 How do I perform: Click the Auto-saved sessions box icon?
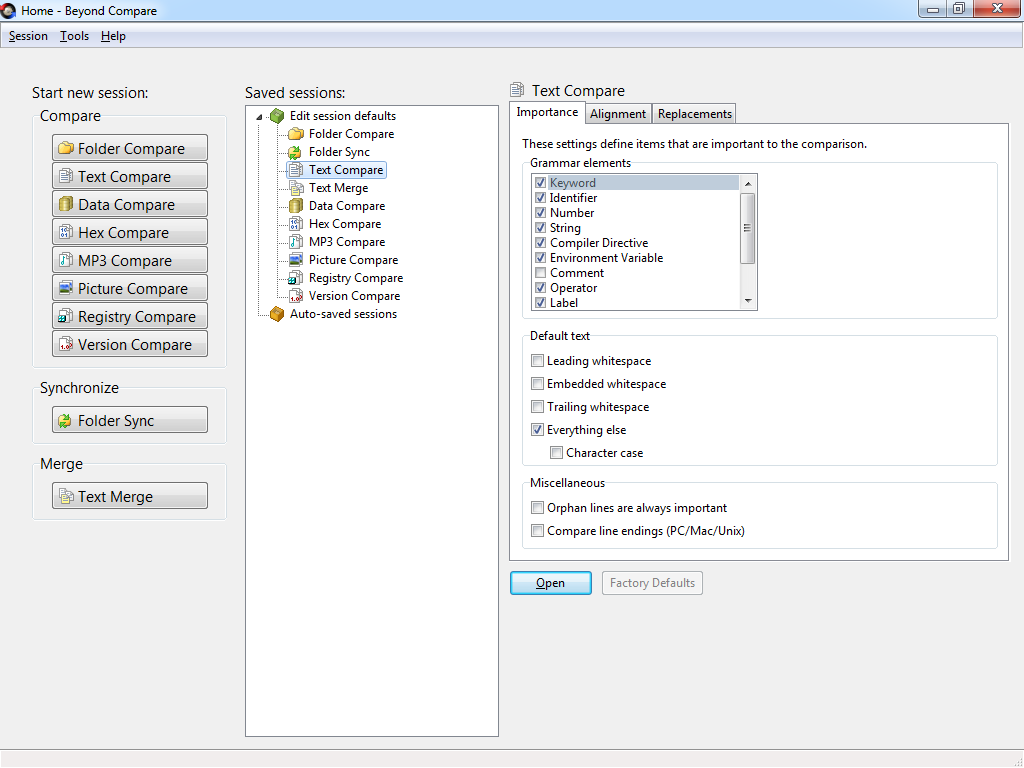[277, 314]
